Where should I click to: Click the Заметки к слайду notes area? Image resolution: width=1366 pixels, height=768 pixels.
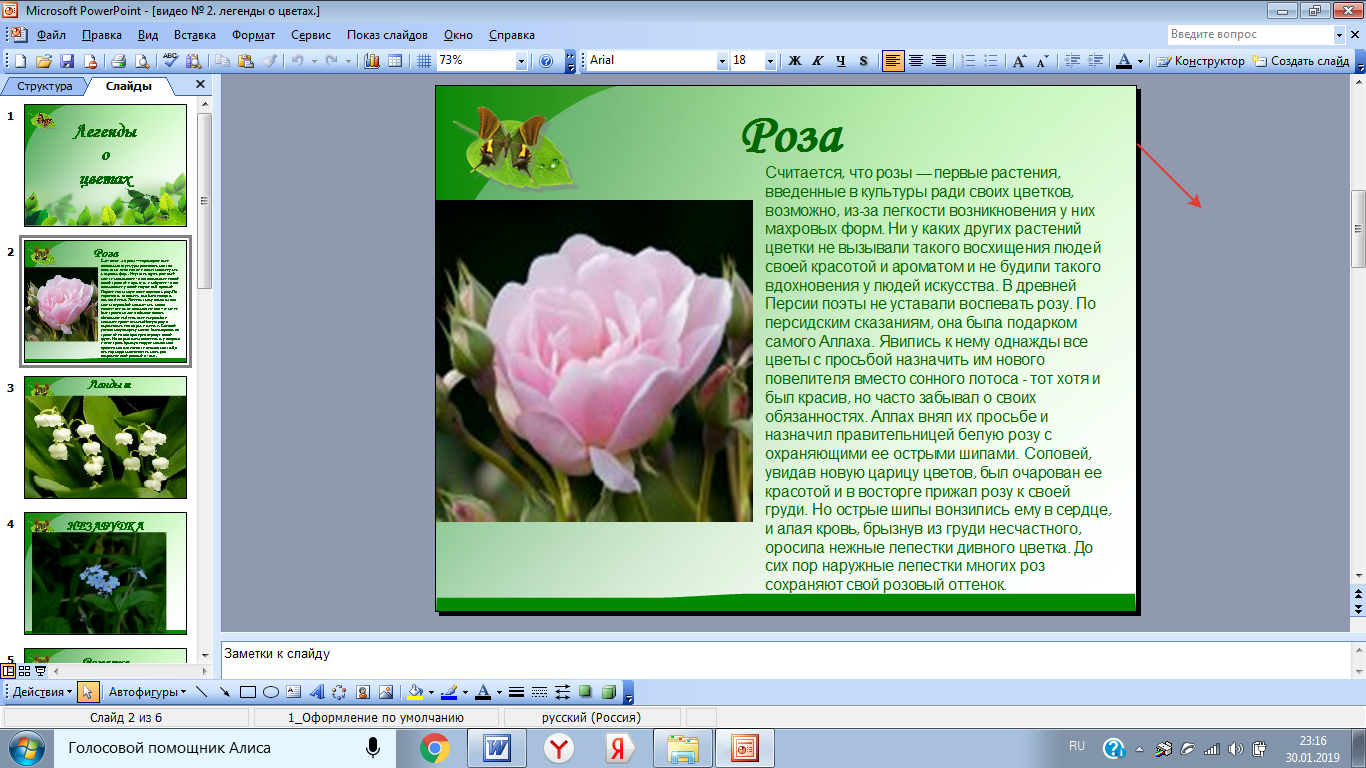click(x=785, y=660)
